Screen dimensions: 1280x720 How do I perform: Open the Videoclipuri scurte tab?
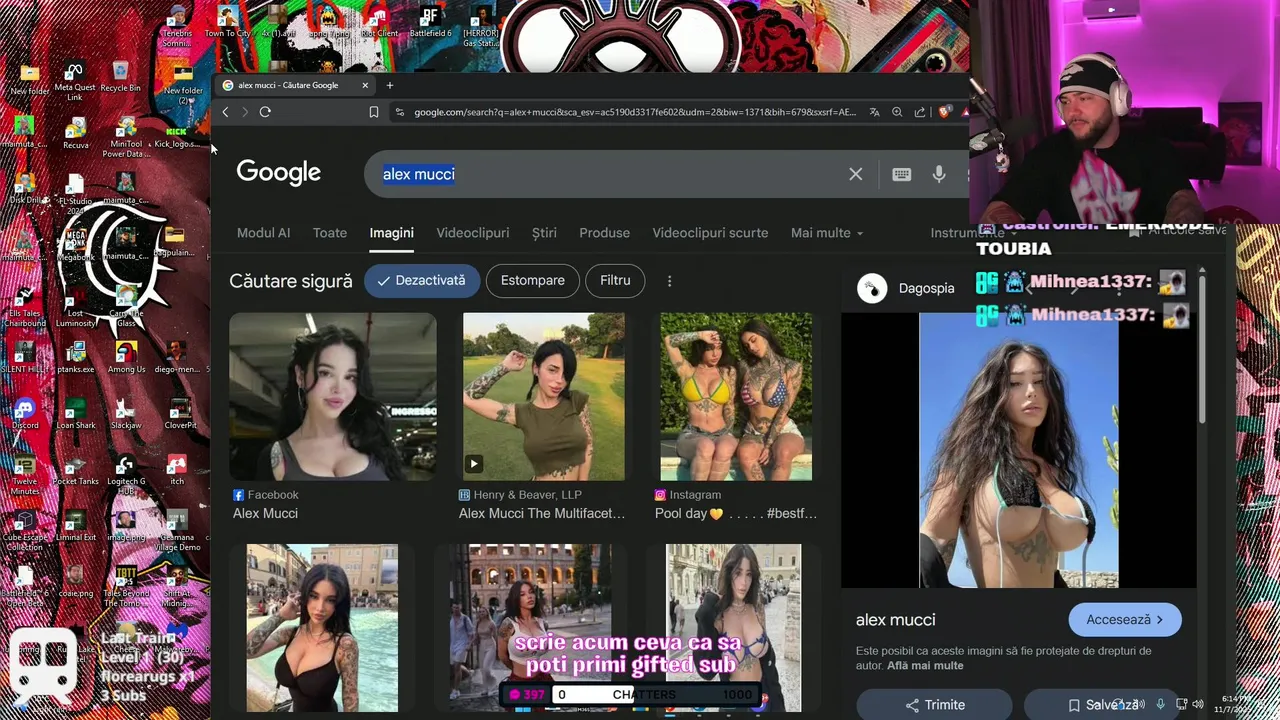point(710,233)
